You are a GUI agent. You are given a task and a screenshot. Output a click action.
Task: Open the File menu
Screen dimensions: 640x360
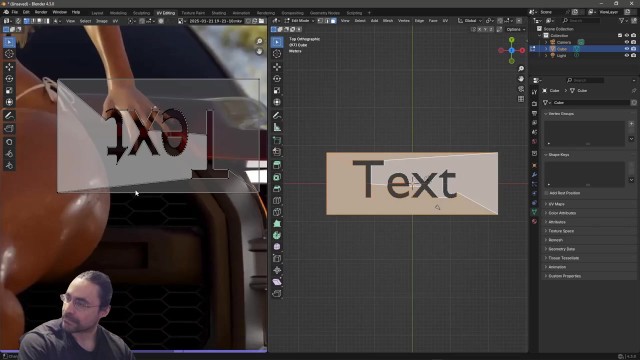pos(15,12)
